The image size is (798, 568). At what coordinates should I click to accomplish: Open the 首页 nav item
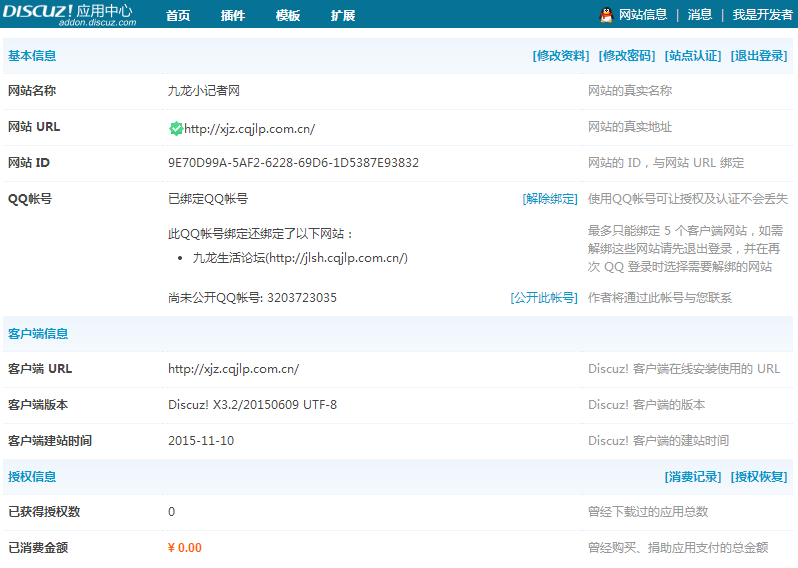[x=178, y=16]
